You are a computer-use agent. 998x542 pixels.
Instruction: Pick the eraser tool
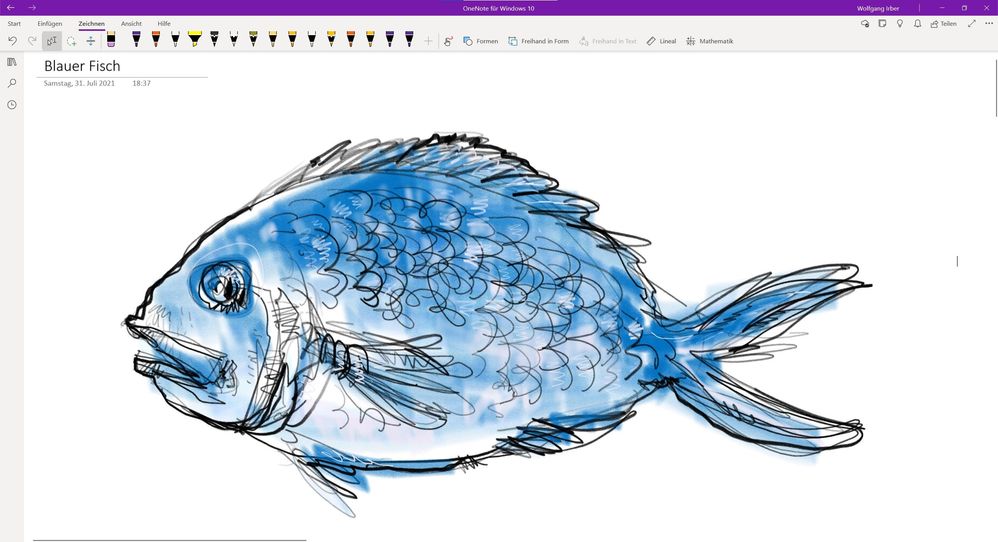pyautogui.click(x=111, y=39)
